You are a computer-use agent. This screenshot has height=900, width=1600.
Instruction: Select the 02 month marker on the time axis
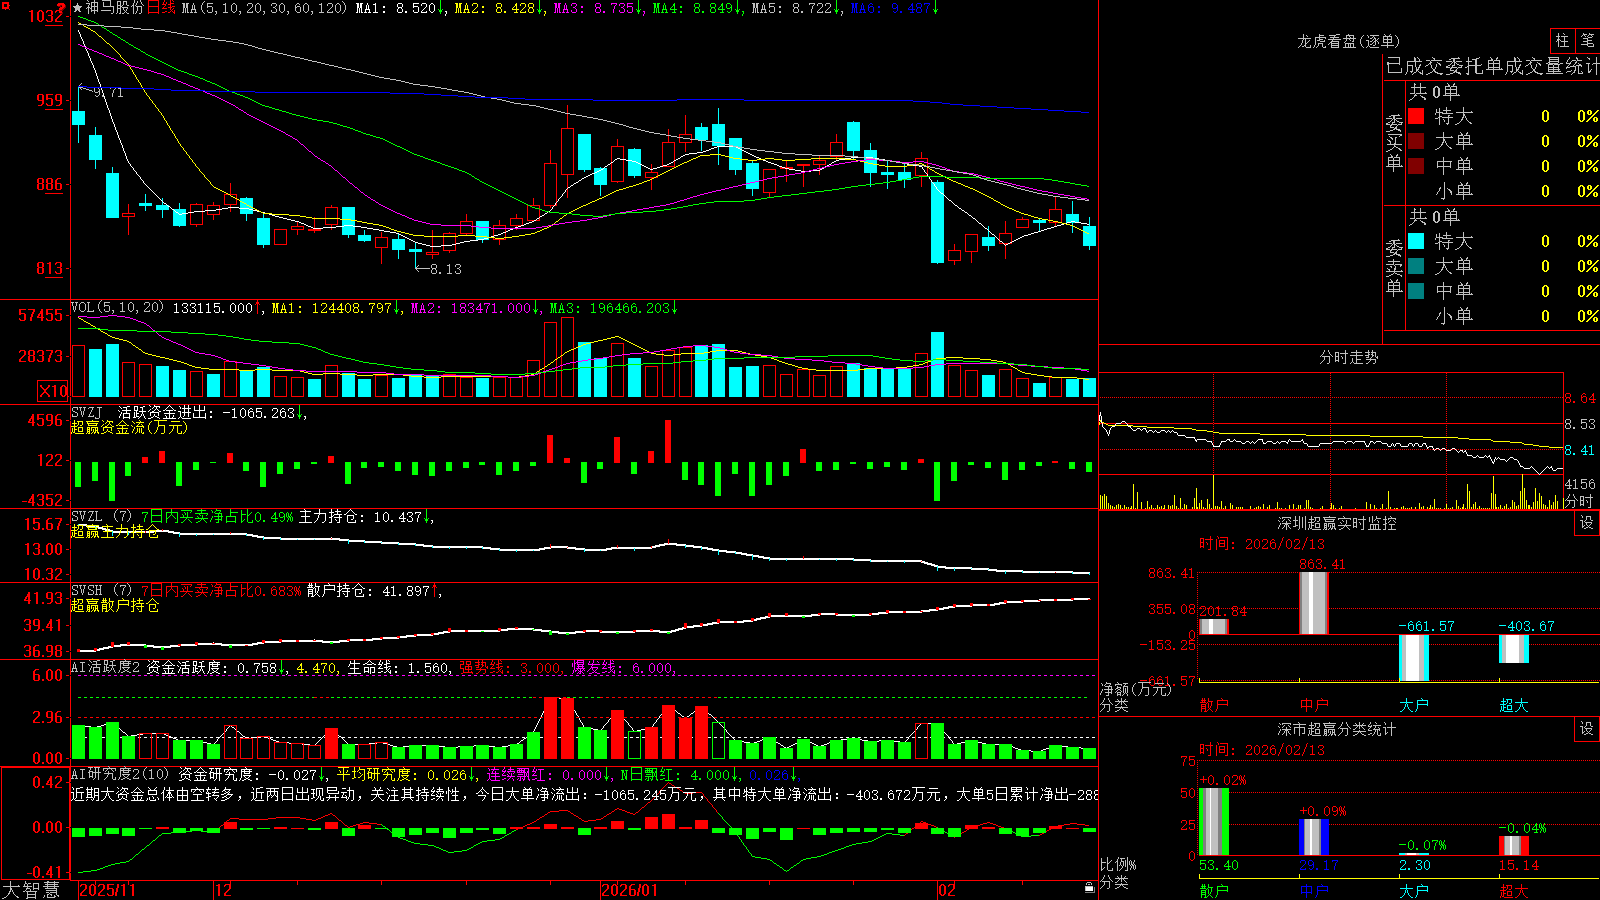point(947,890)
